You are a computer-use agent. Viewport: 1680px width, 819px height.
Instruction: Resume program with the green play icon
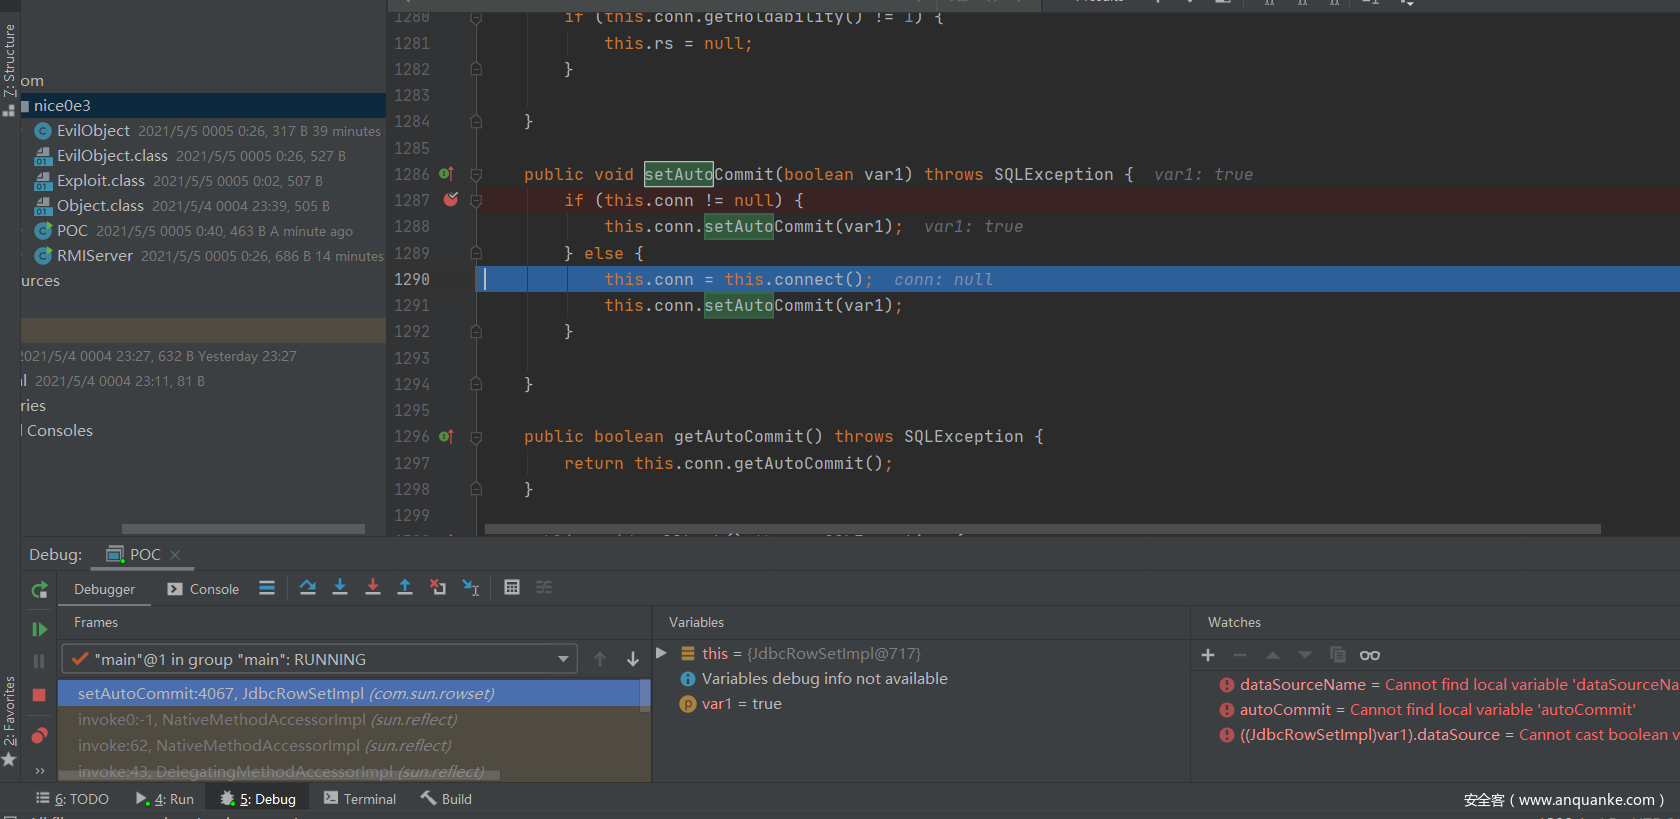pyautogui.click(x=39, y=629)
